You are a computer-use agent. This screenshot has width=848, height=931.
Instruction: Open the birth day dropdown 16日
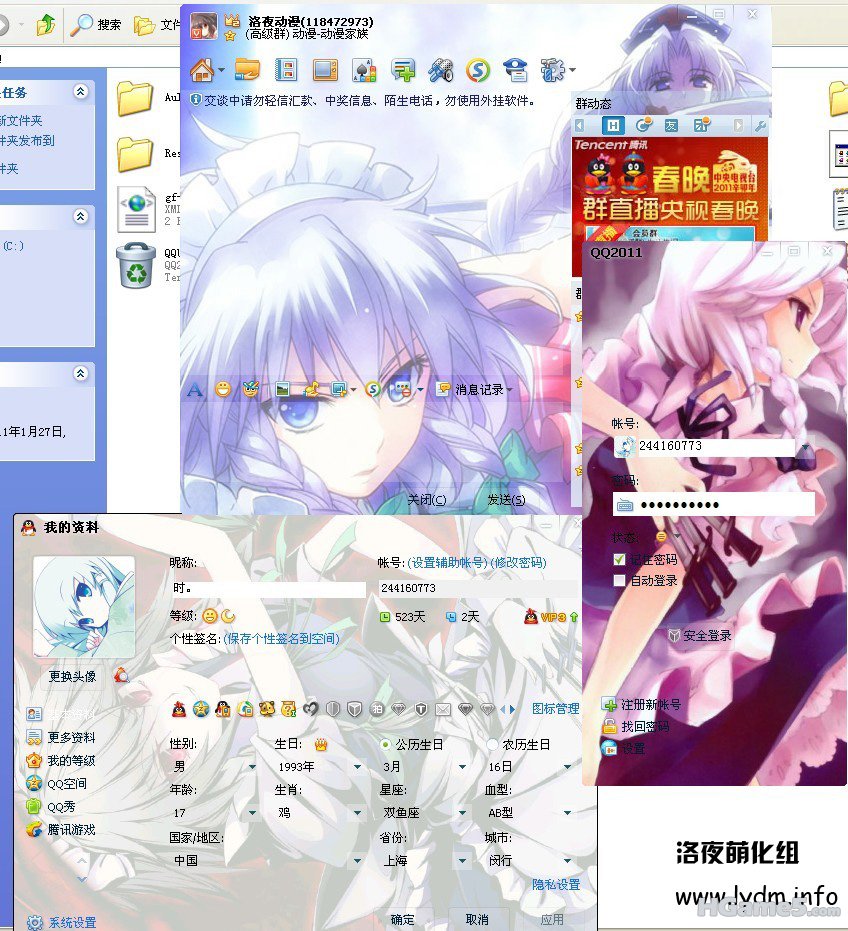(x=567, y=767)
